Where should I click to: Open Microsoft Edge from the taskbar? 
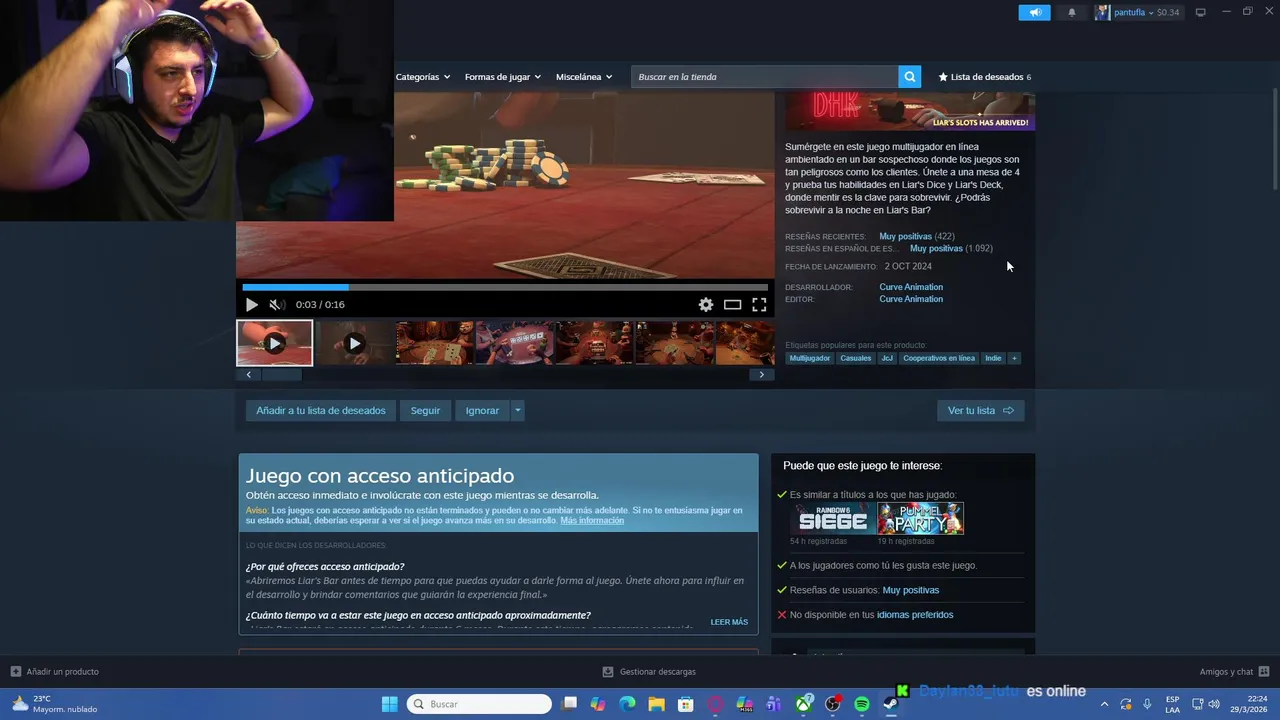(627, 704)
